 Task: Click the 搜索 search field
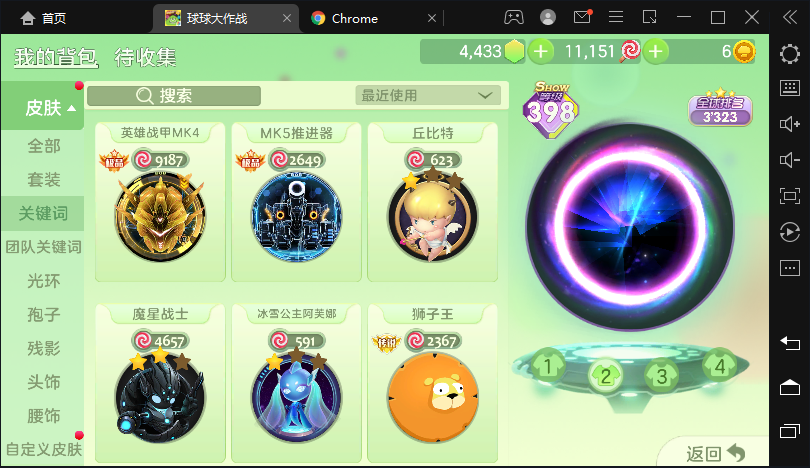click(x=174, y=96)
